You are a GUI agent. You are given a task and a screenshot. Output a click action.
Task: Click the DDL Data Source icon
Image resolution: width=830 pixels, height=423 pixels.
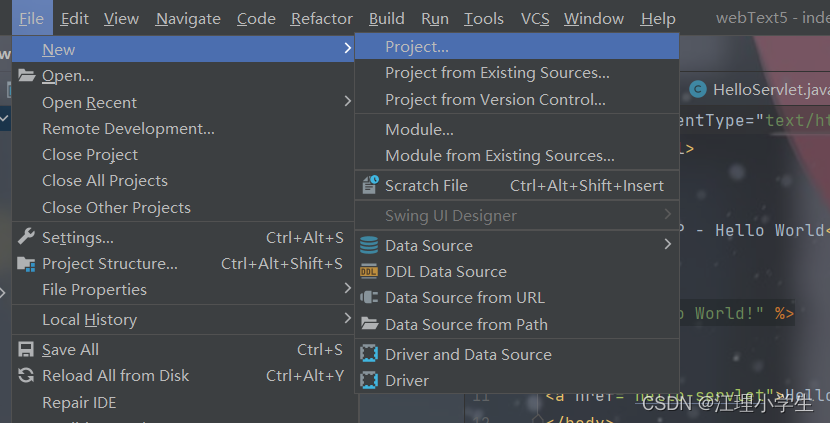click(x=368, y=271)
